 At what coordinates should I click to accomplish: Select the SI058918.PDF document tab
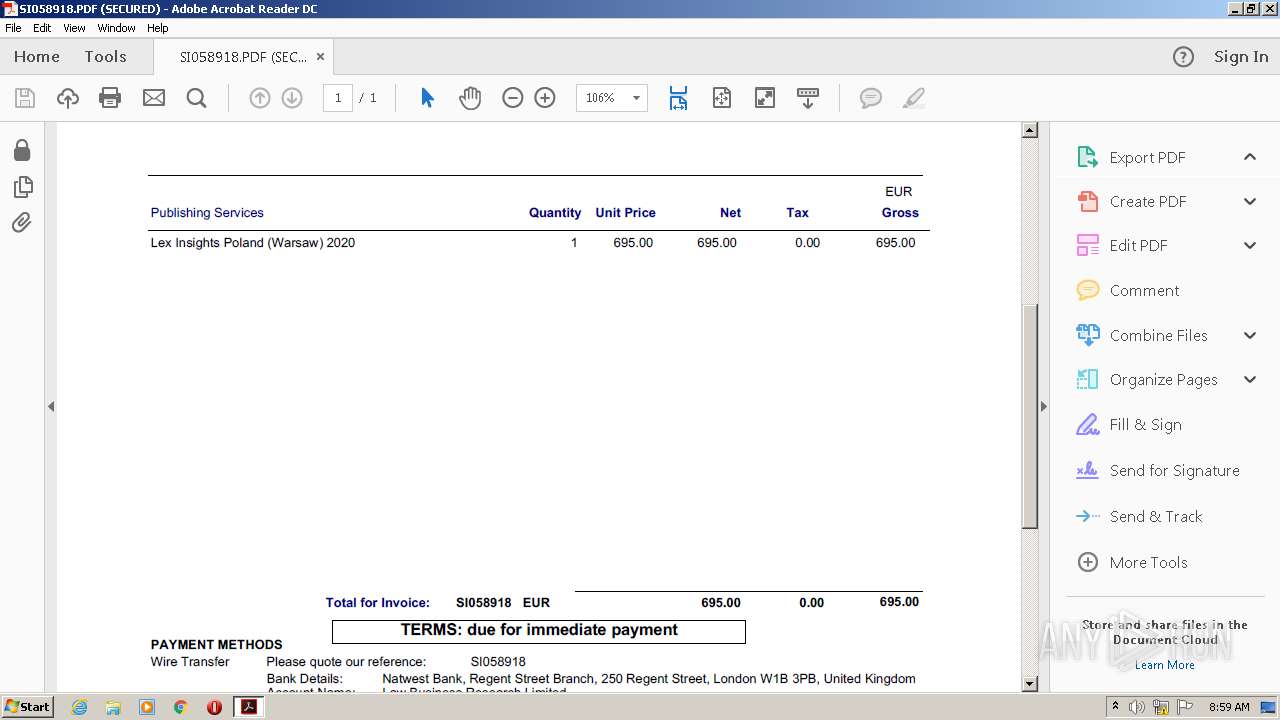(x=243, y=57)
